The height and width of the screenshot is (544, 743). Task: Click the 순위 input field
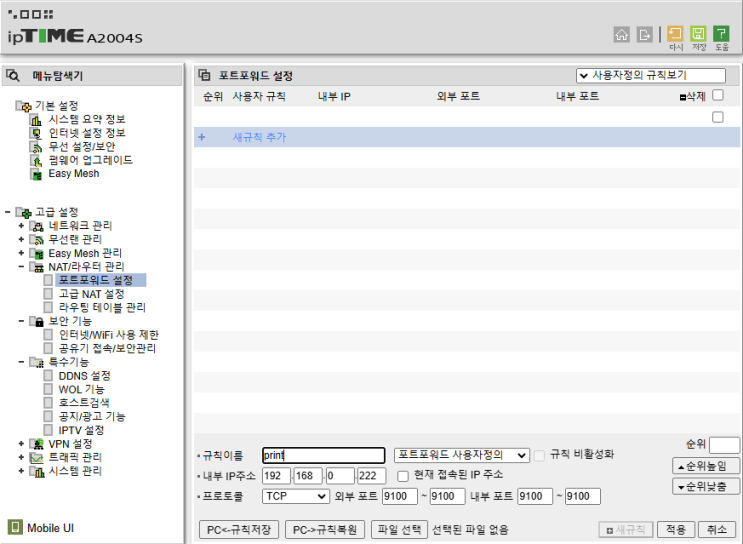724,445
